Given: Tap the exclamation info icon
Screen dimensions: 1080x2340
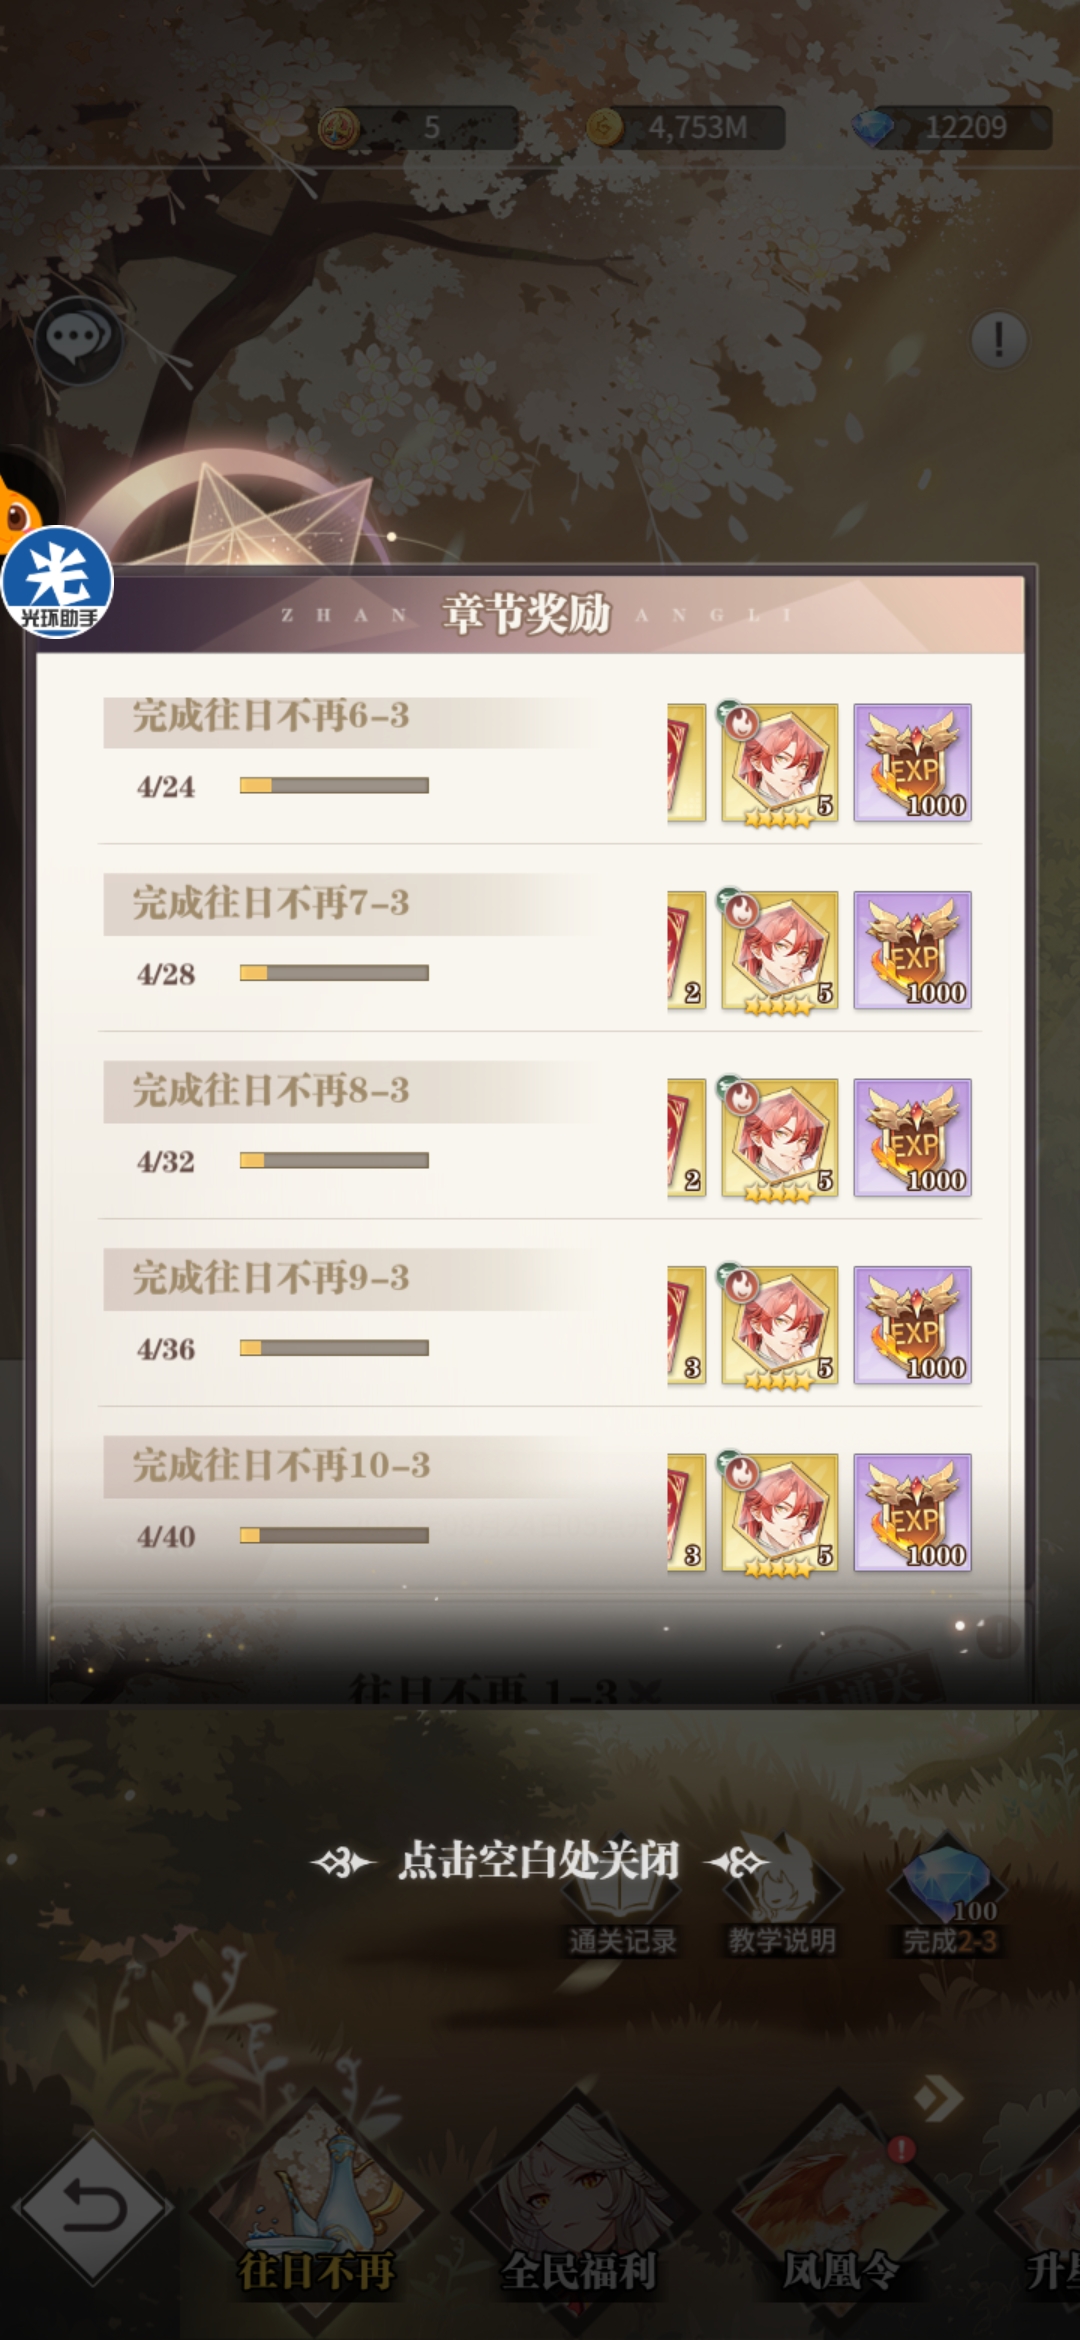Looking at the screenshot, I should [x=998, y=340].
